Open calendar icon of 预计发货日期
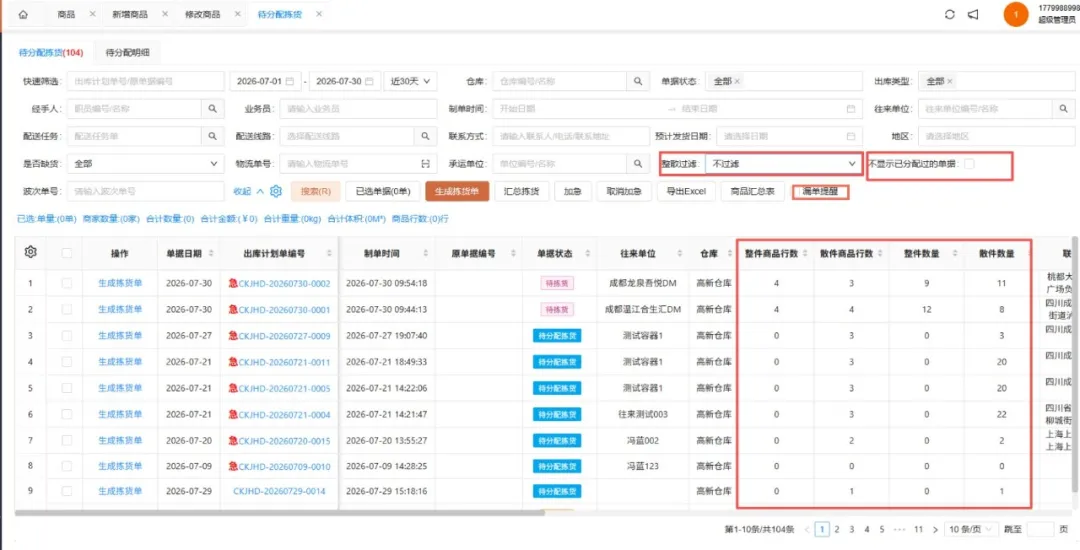 point(851,136)
